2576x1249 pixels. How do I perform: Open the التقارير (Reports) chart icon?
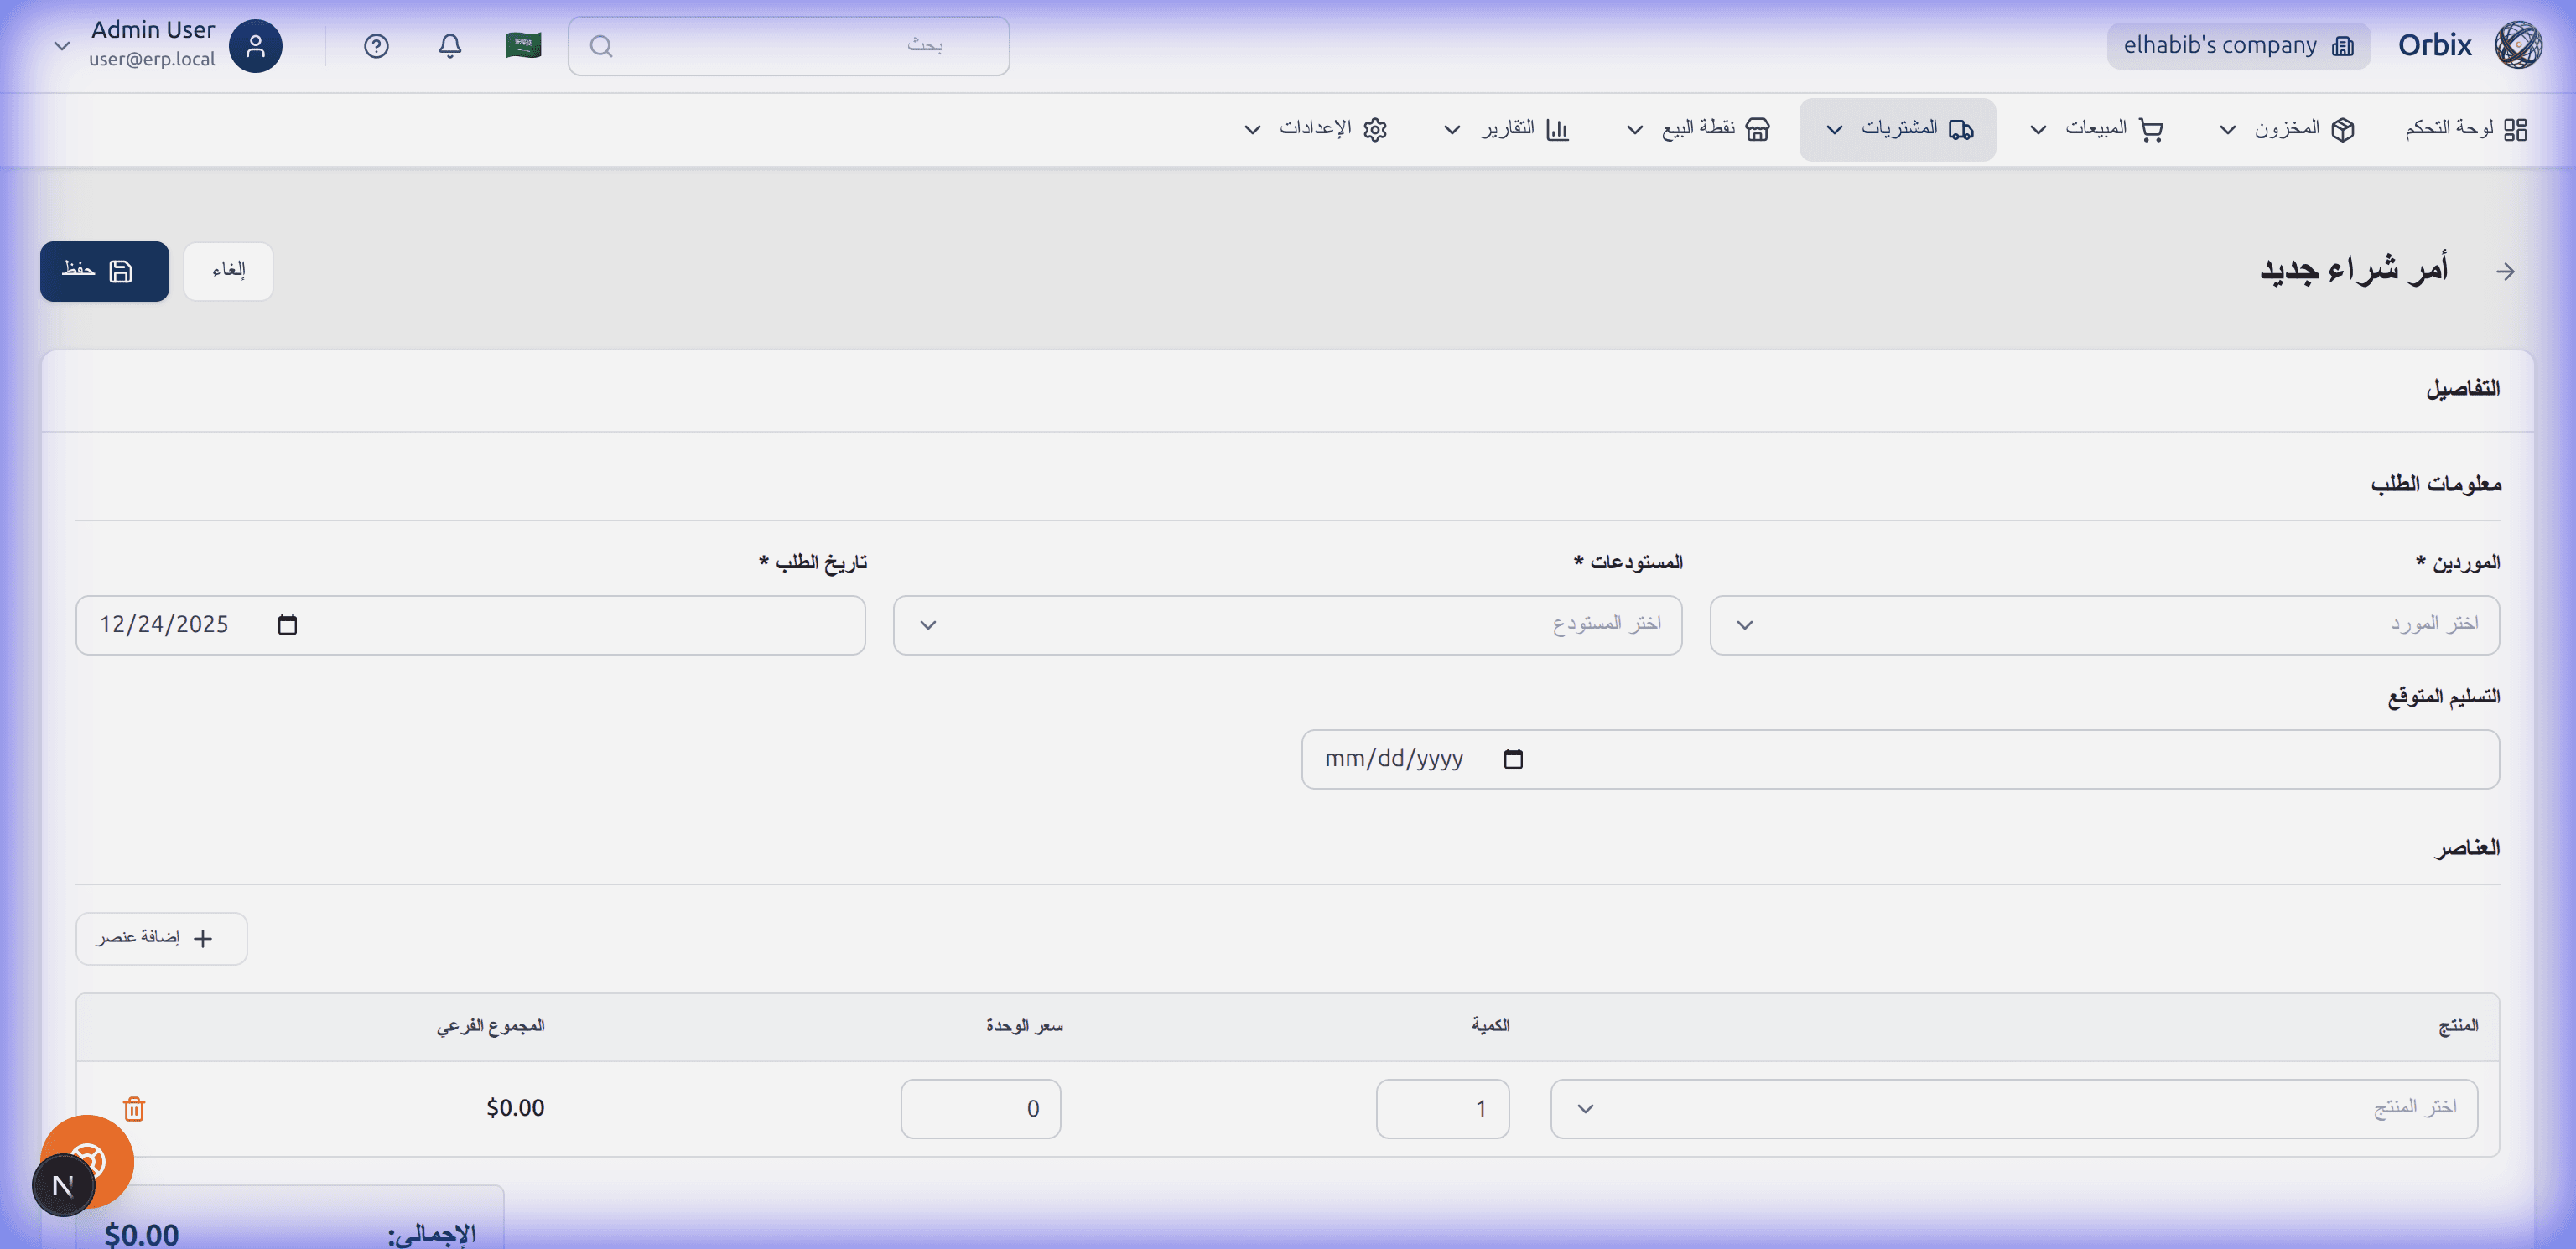point(1557,129)
